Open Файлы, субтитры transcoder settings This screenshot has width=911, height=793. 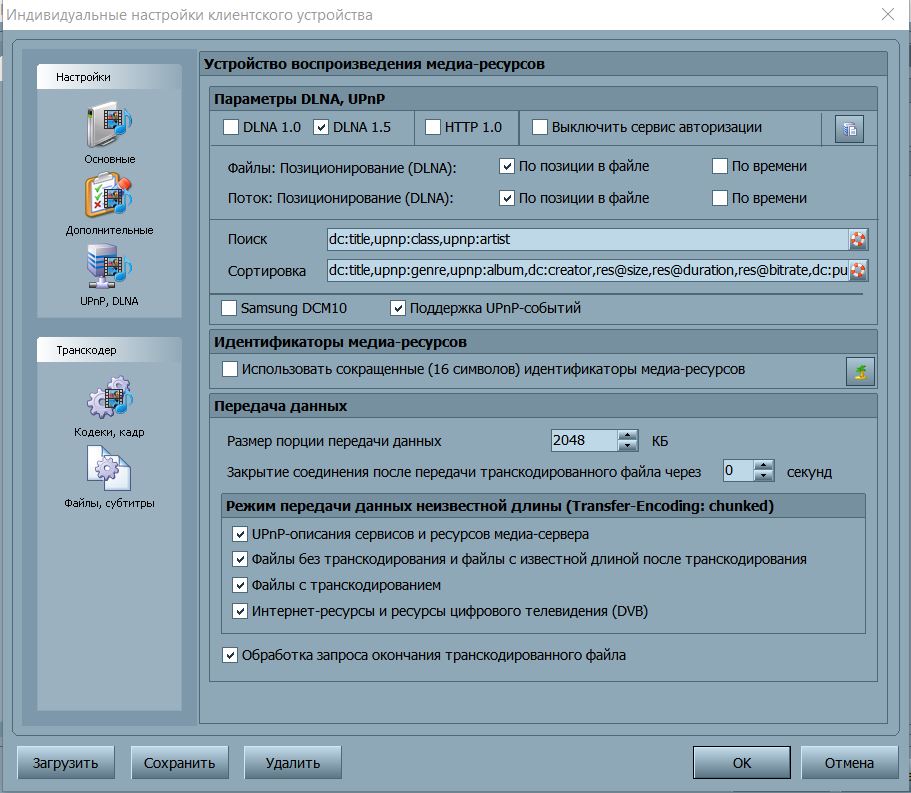tap(109, 473)
